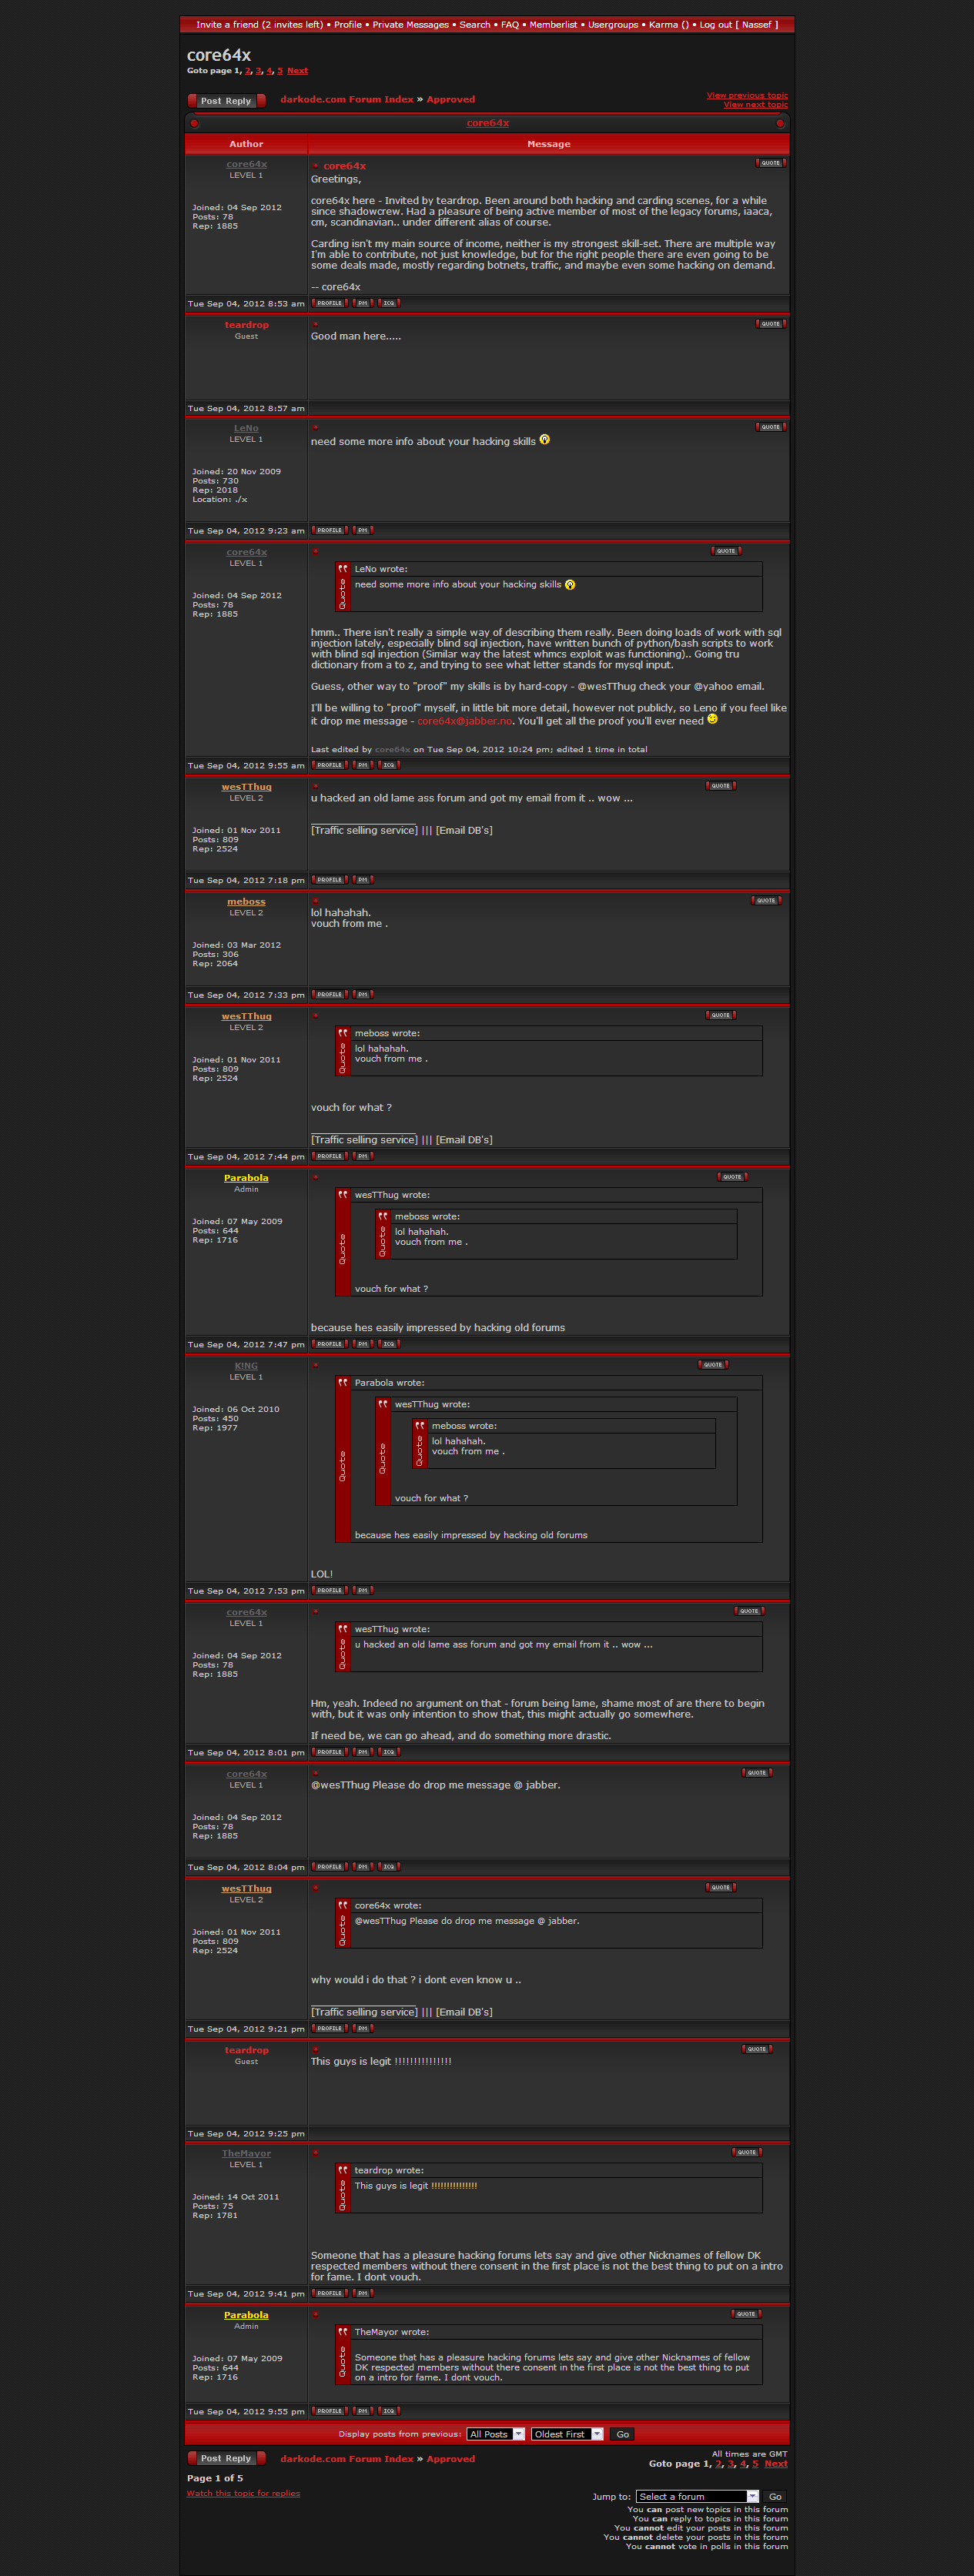Open PROFILE icon under wesTThug's 7:18 pm post

[329, 880]
